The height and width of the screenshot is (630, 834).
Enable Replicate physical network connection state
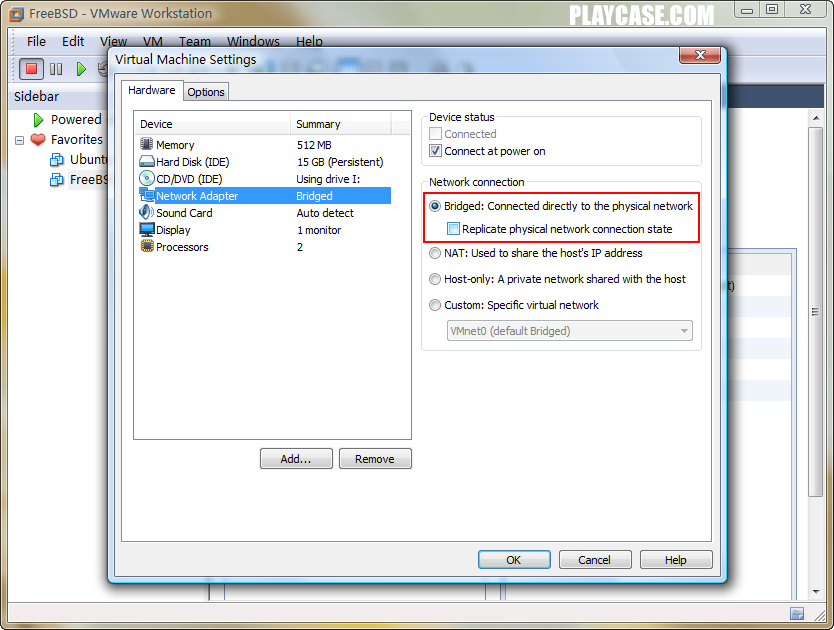click(x=453, y=229)
